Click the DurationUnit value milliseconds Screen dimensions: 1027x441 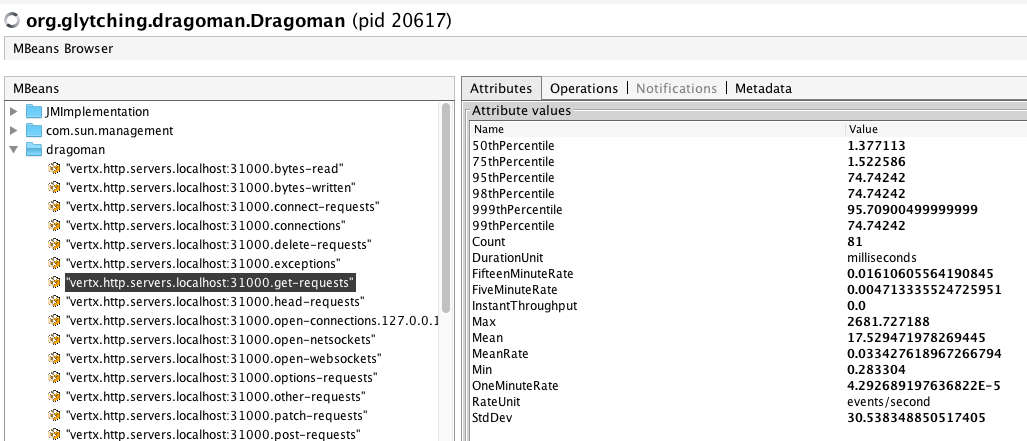pos(882,258)
